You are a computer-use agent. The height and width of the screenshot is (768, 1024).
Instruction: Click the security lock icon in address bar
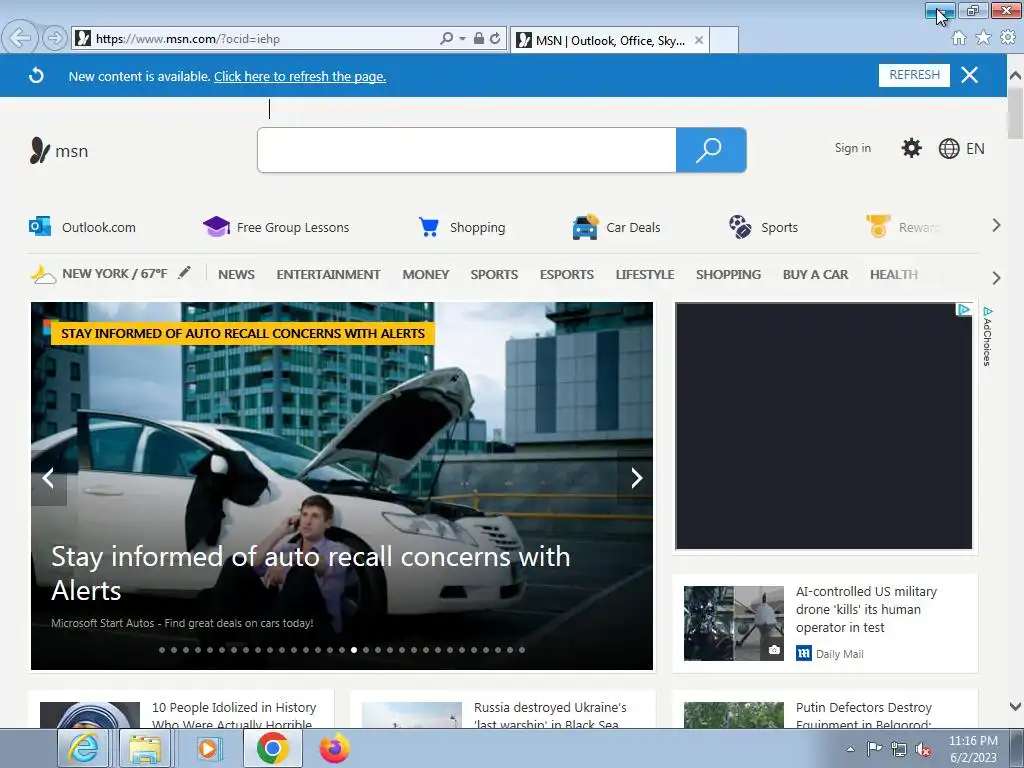pos(479,39)
